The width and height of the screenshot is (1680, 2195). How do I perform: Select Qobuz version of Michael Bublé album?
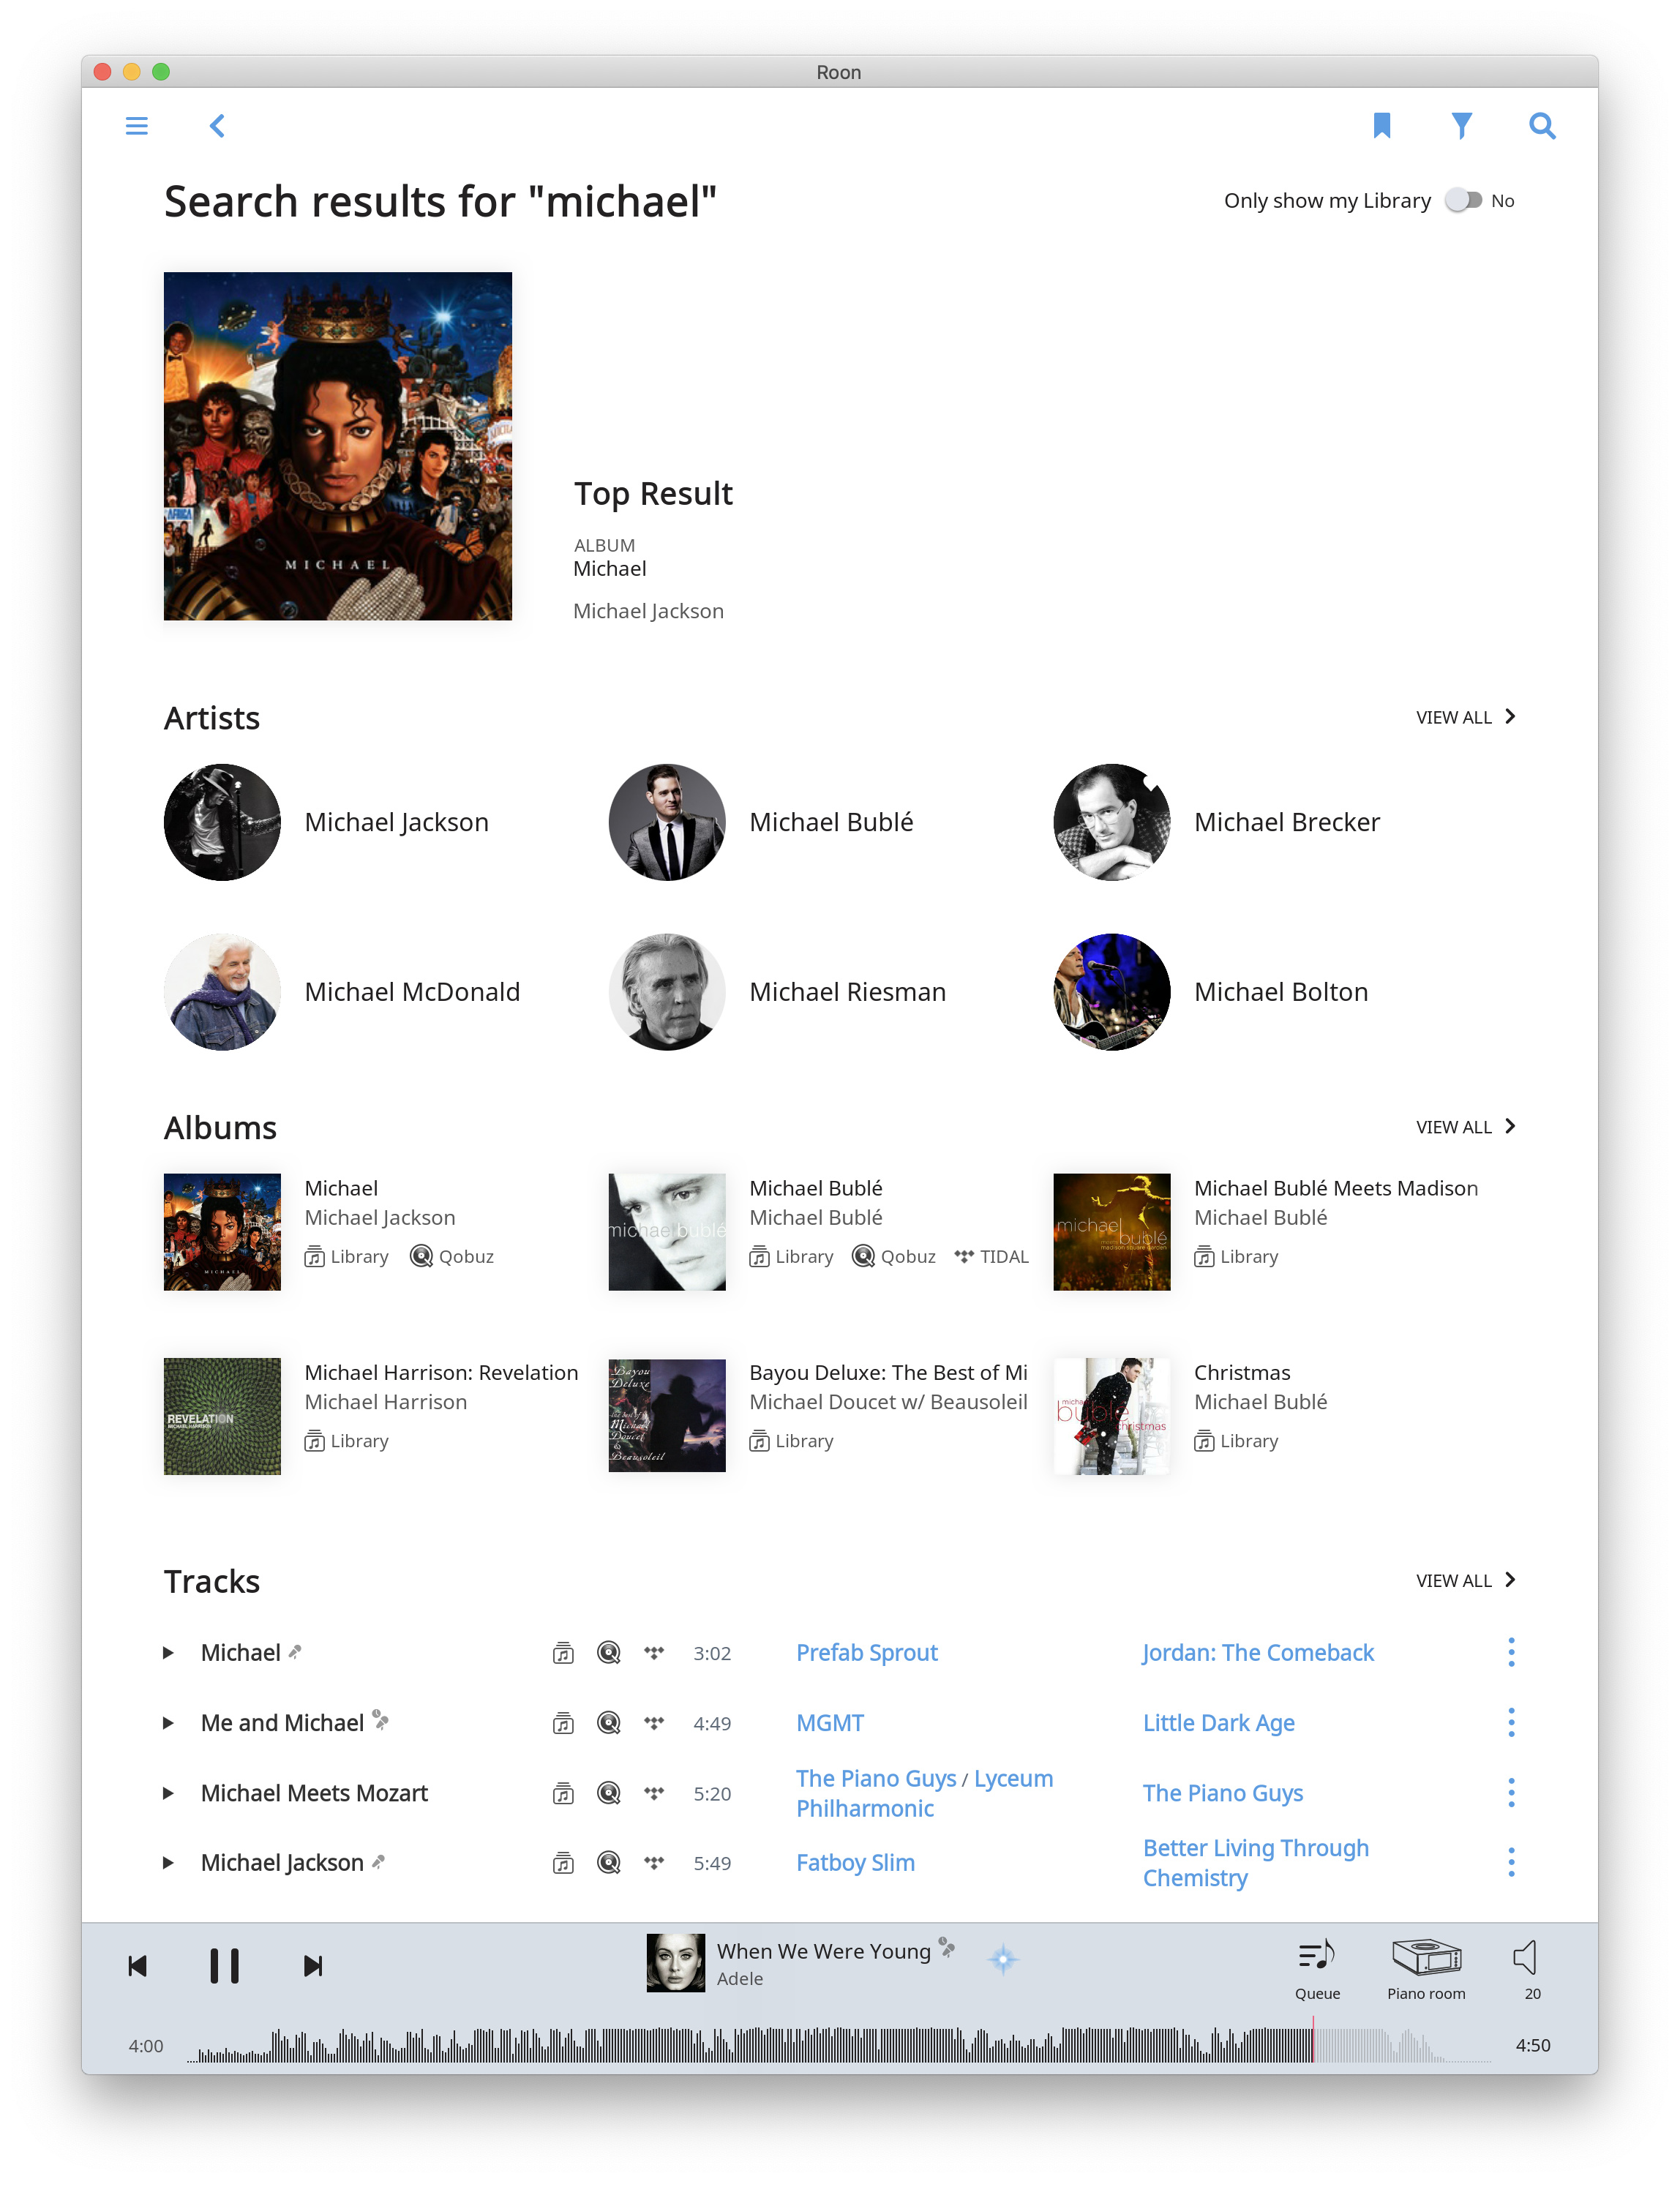[x=894, y=1257]
